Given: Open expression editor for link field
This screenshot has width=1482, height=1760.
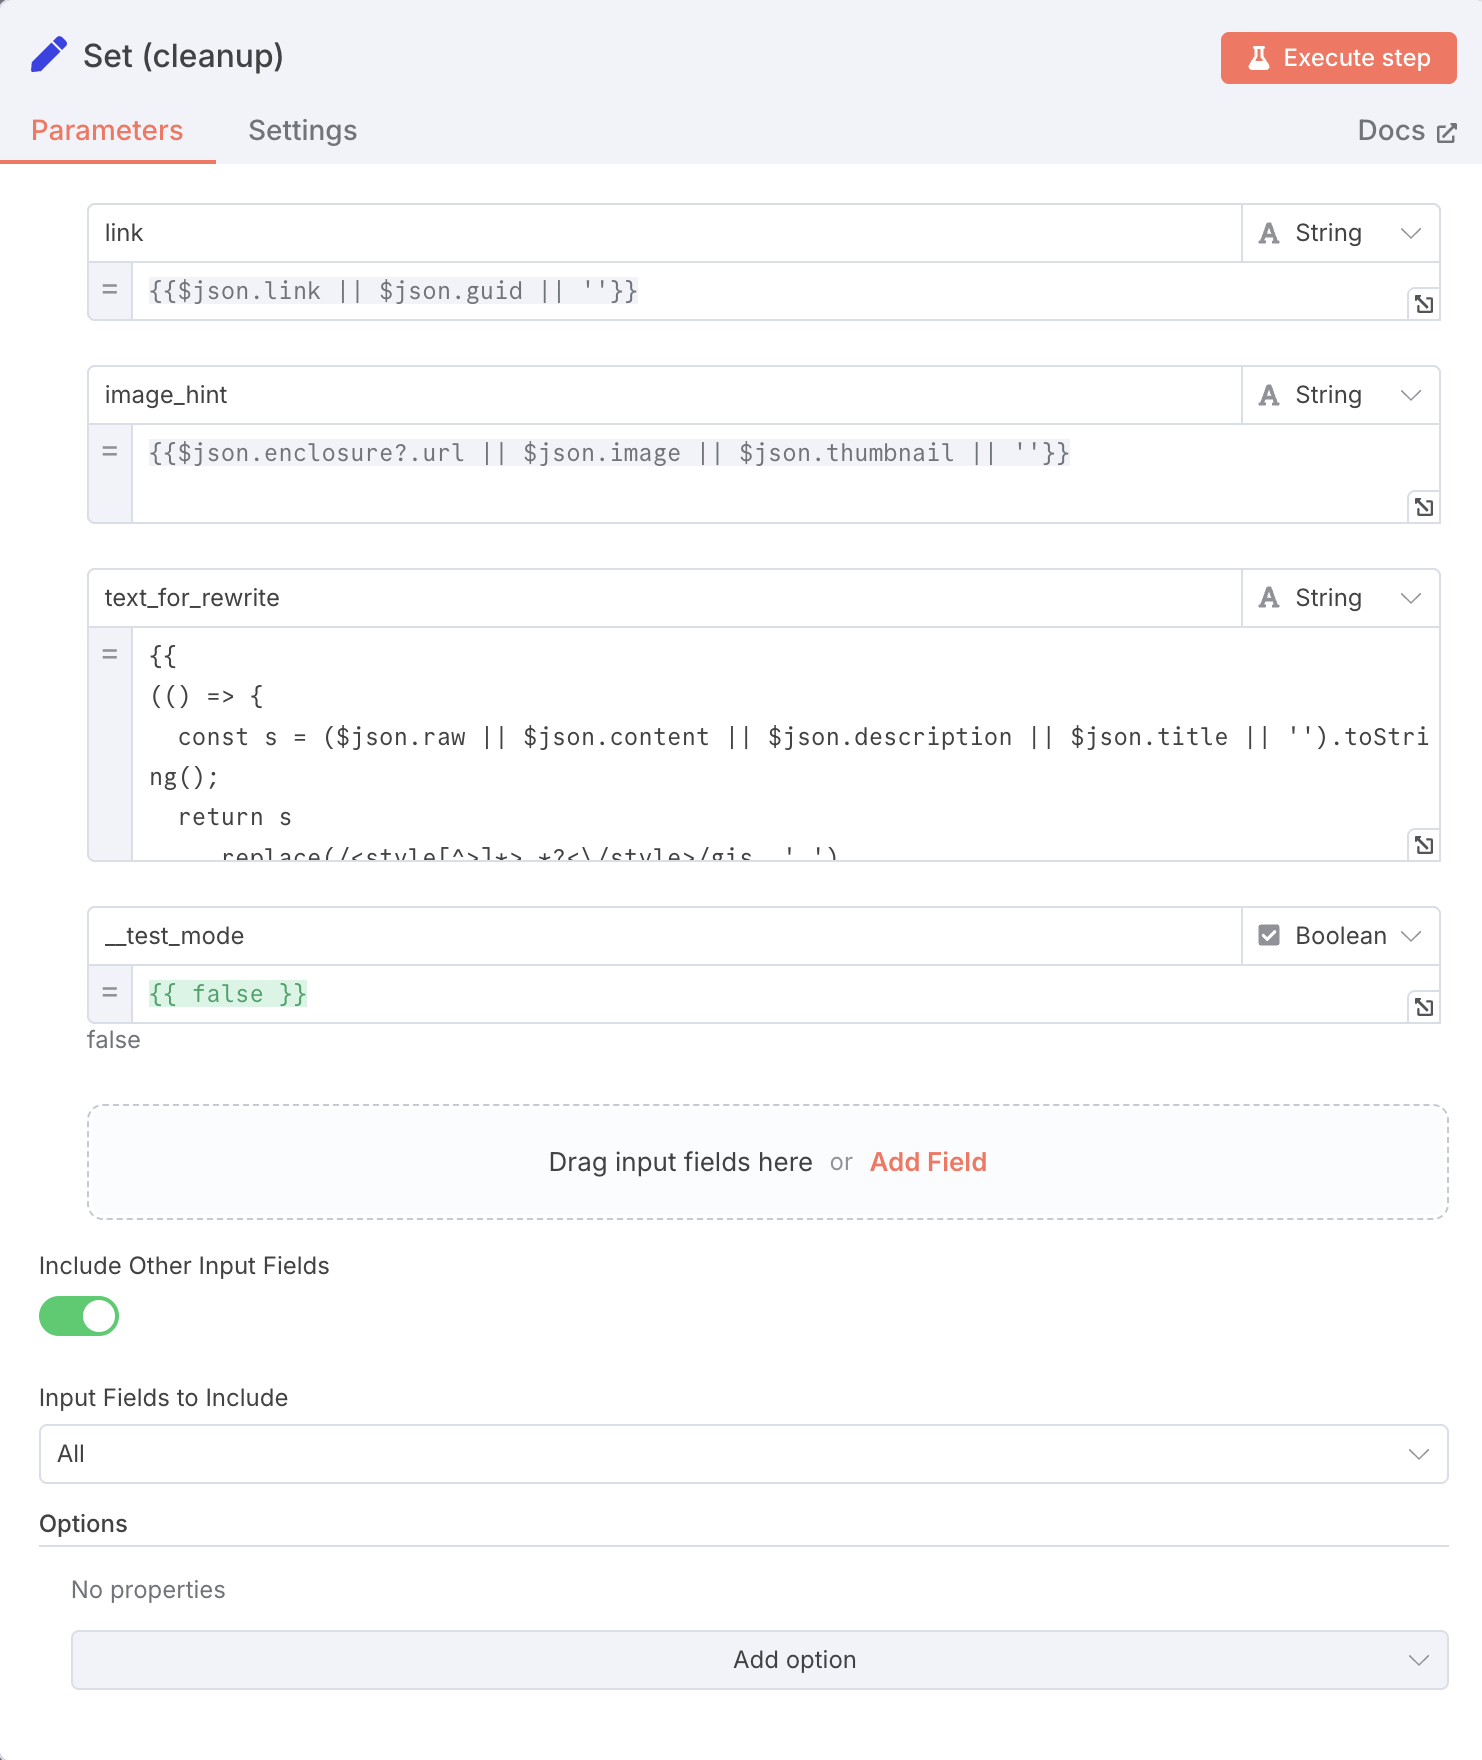Looking at the screenshot, I should 1423,304.
